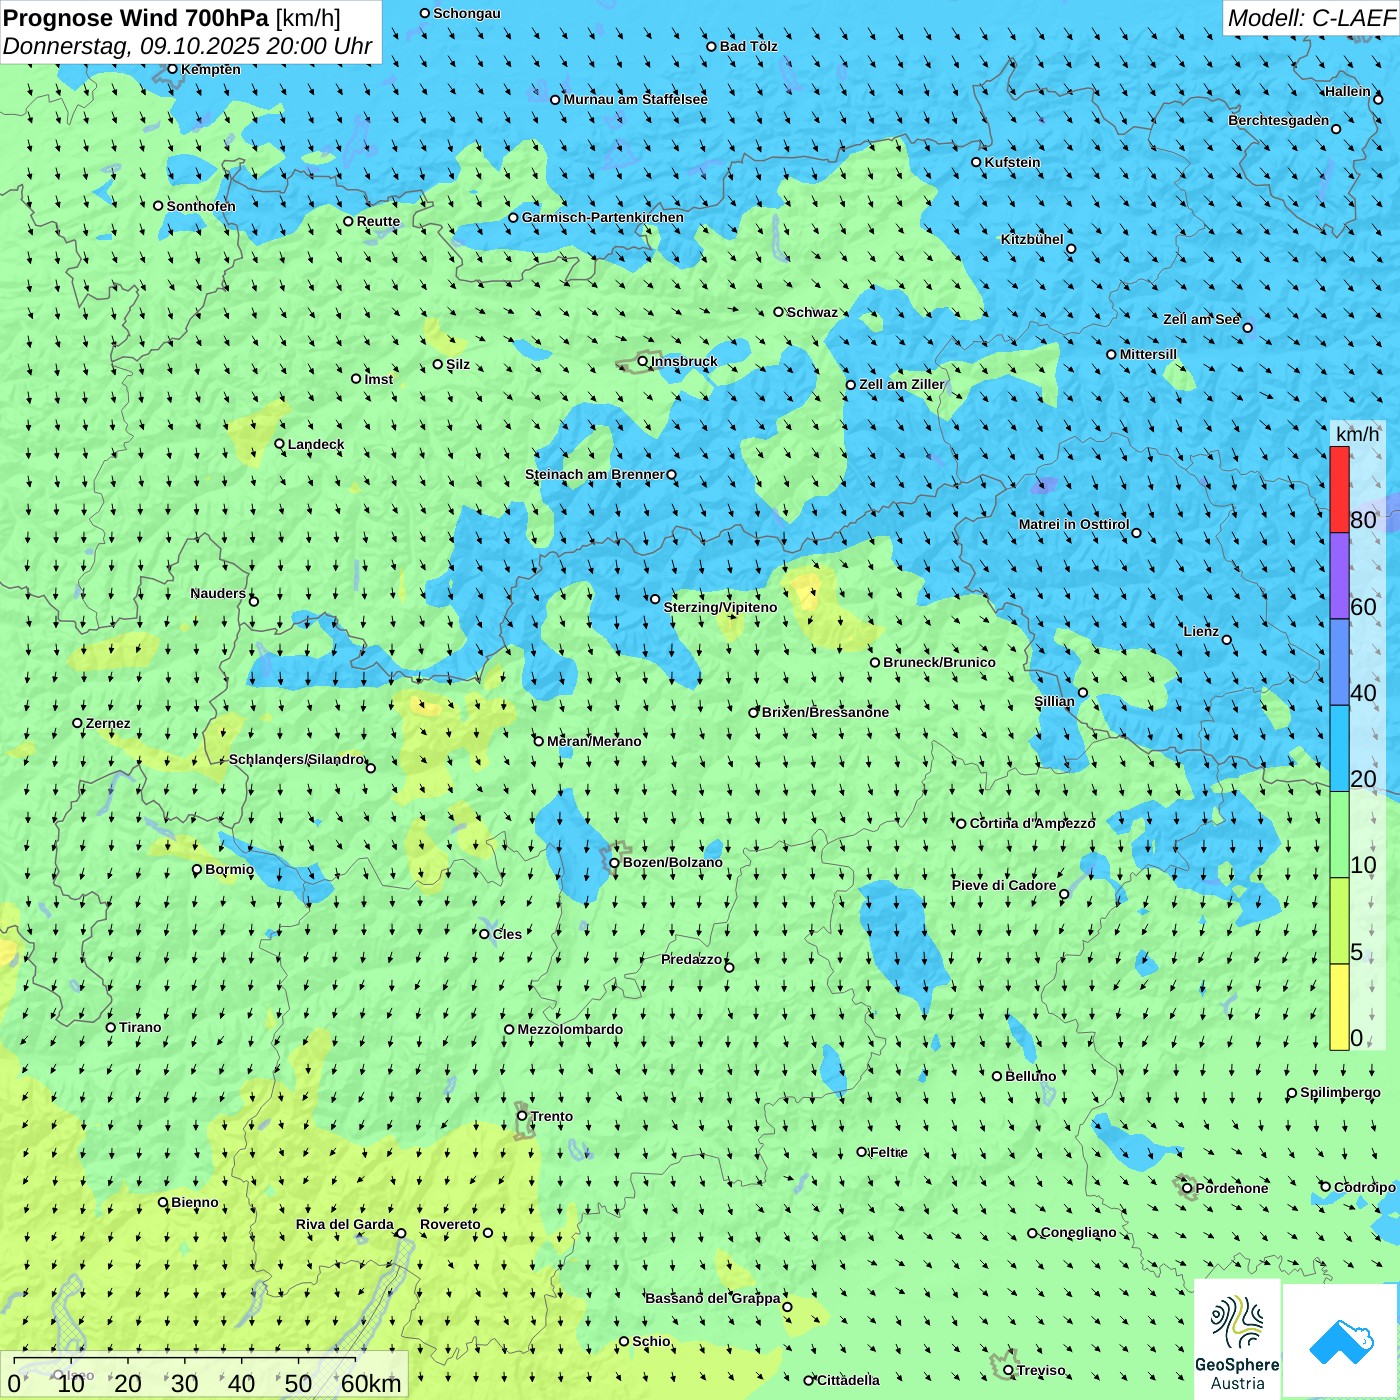Click the blue cloud-arrow logo icon
Screen dimensions: 1400x1400
1340,1341
